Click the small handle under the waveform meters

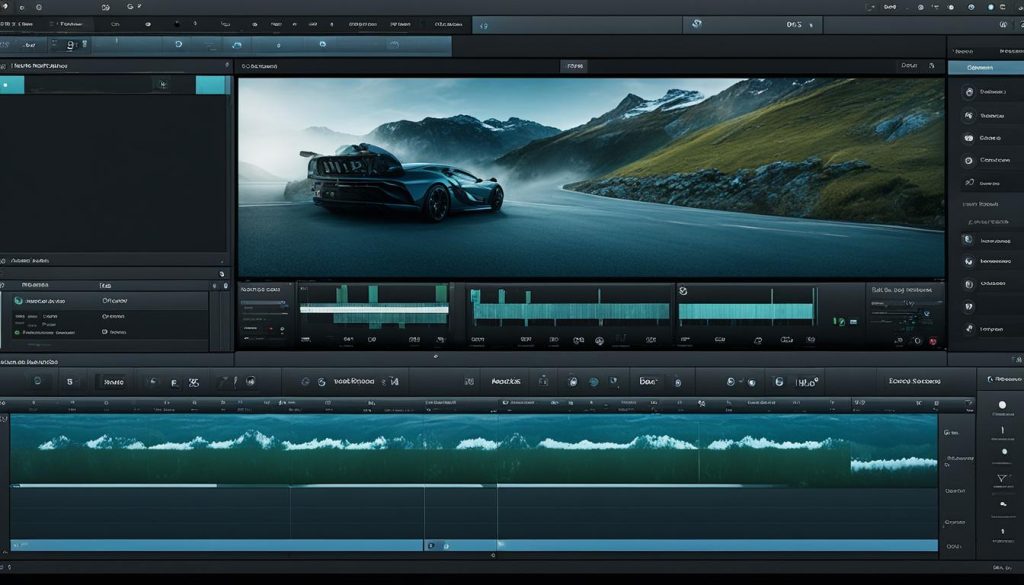coord(436,356)
